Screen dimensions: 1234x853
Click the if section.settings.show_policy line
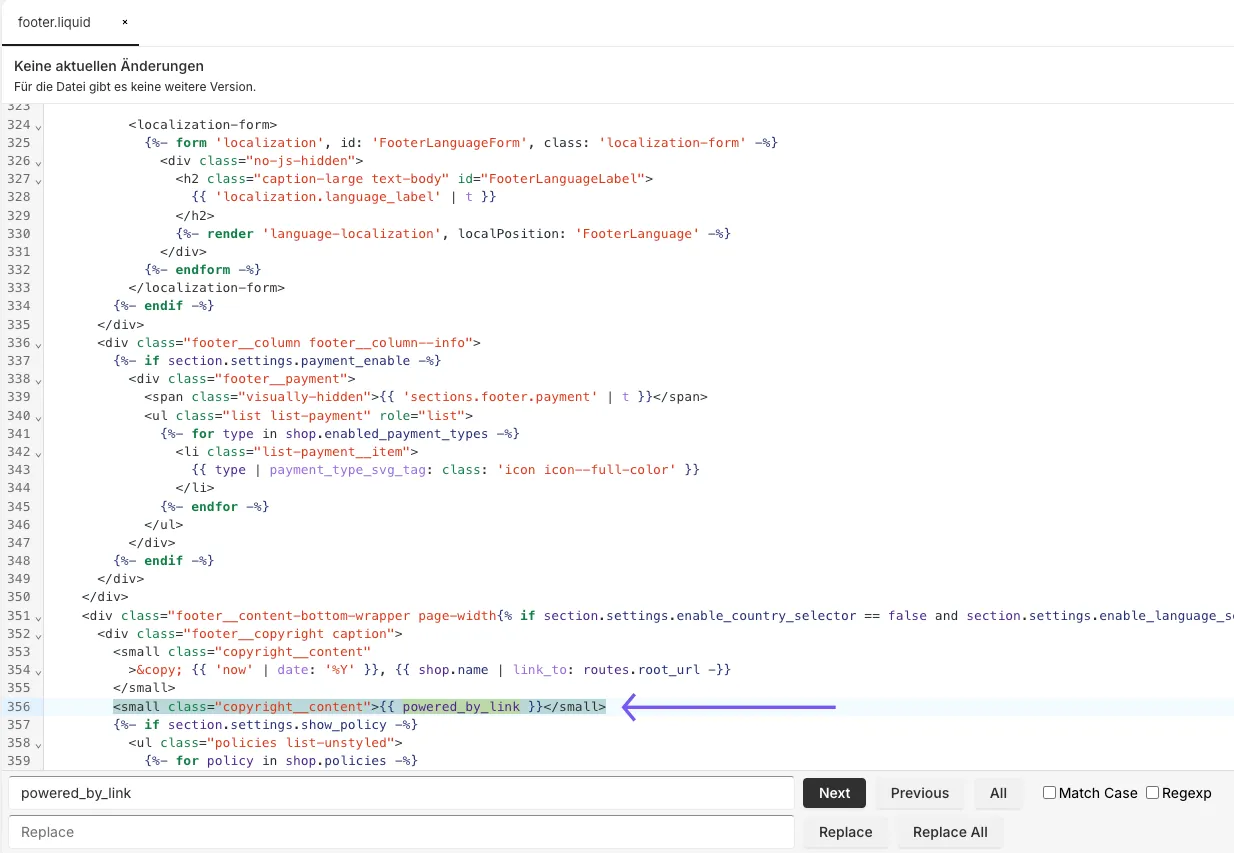(x=265, y=724)
